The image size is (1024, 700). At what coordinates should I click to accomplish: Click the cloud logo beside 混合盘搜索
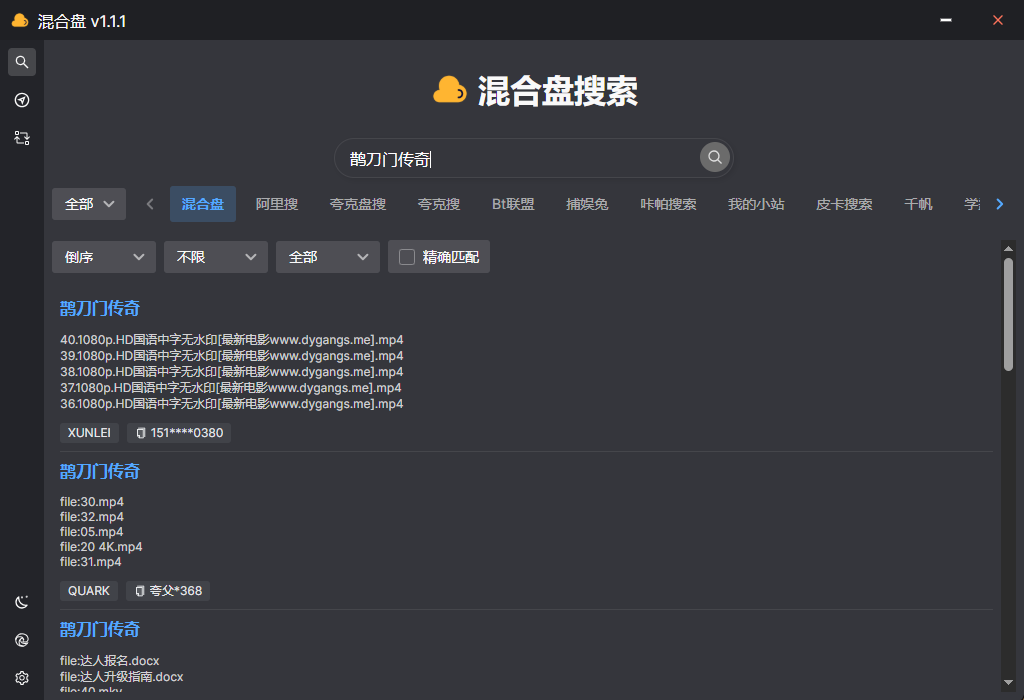click(450, 90)
